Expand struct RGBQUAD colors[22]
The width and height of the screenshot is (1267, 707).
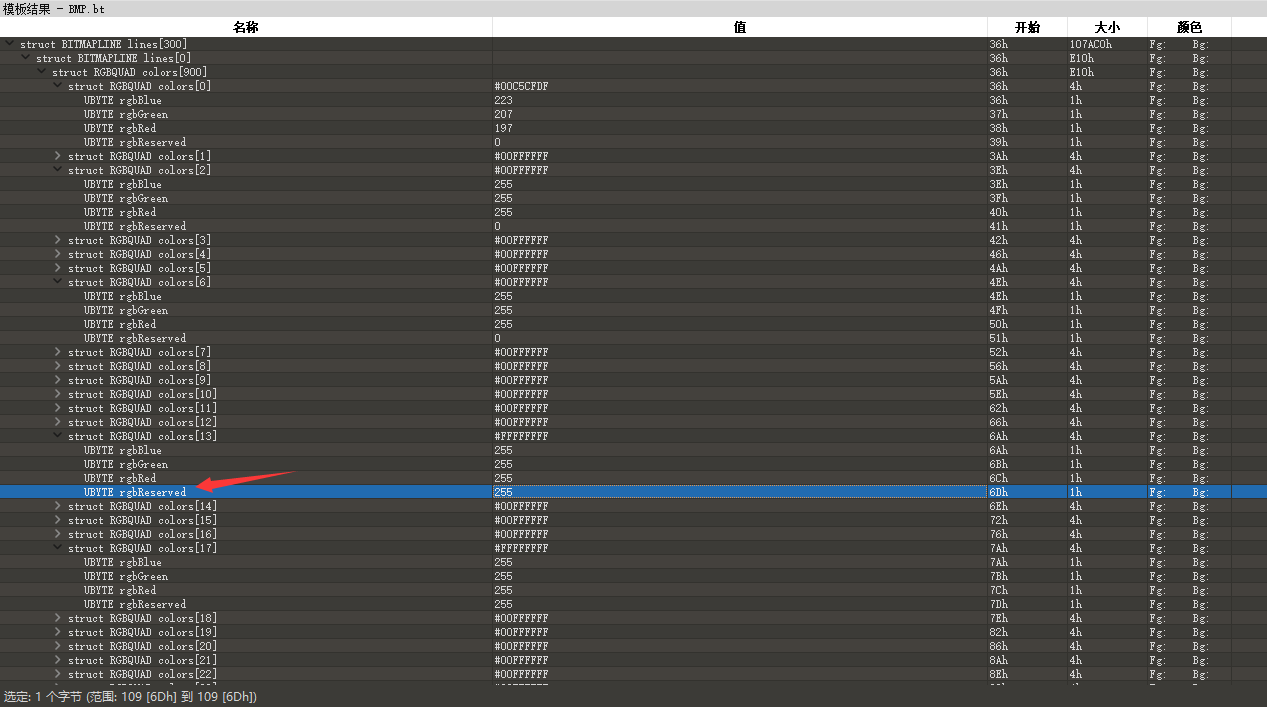57,673
